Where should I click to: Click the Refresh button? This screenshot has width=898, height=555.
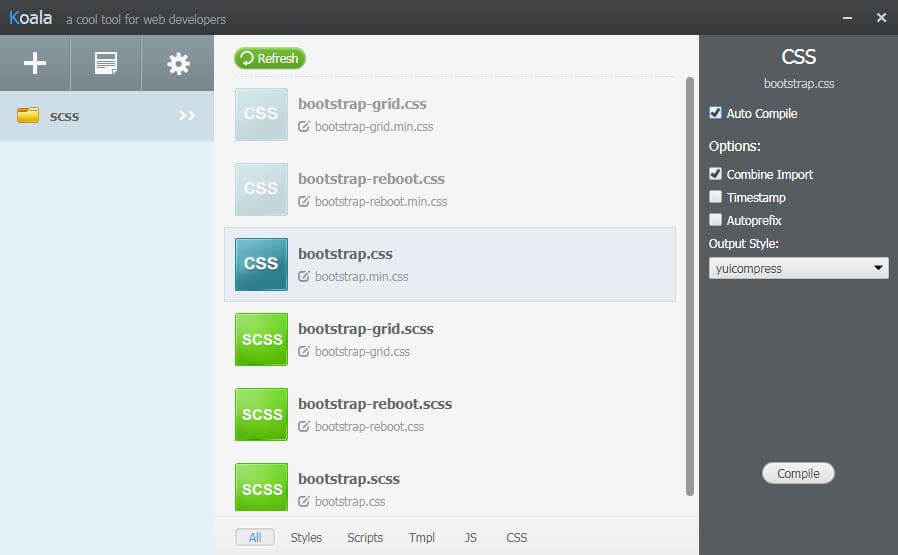tap(270, 58)
